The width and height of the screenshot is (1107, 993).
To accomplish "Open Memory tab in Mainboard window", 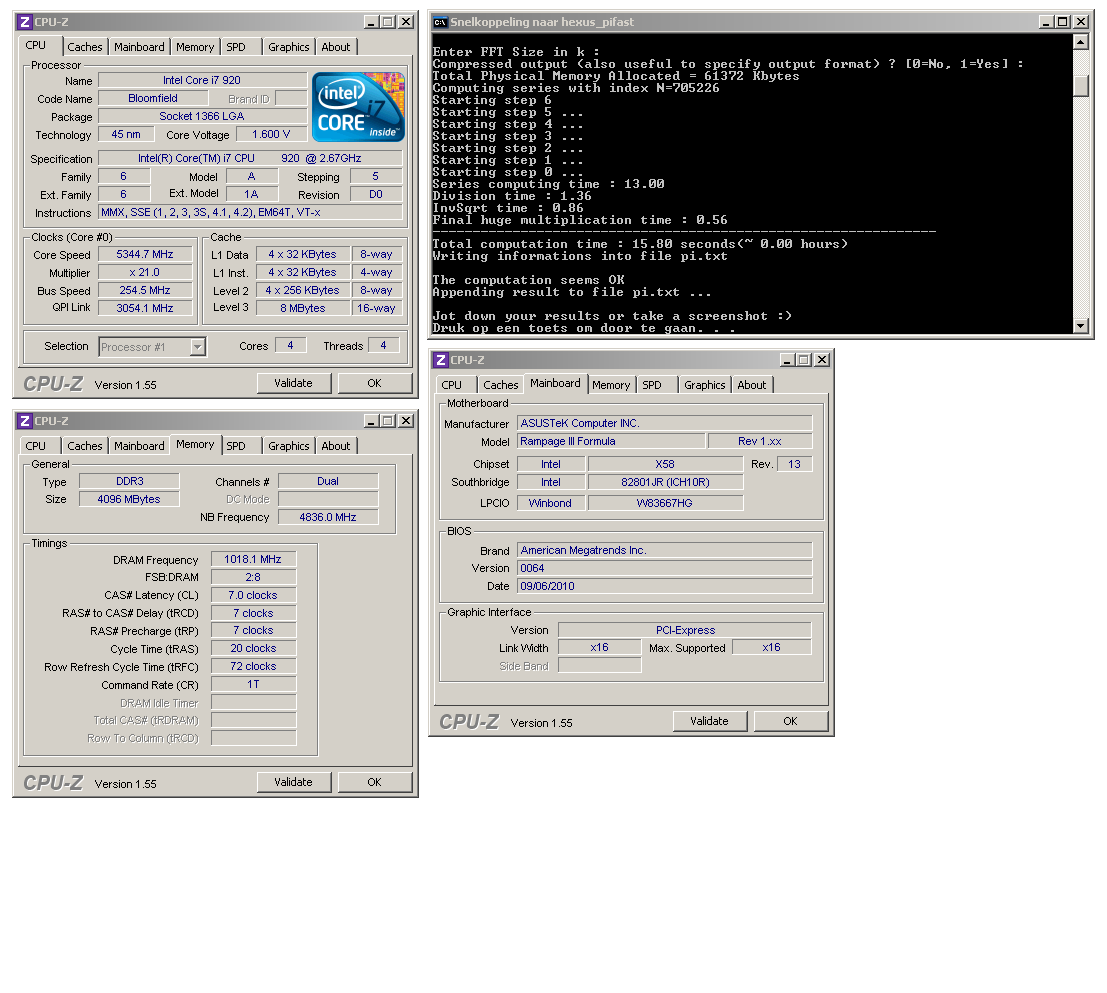I will [611, 385].
